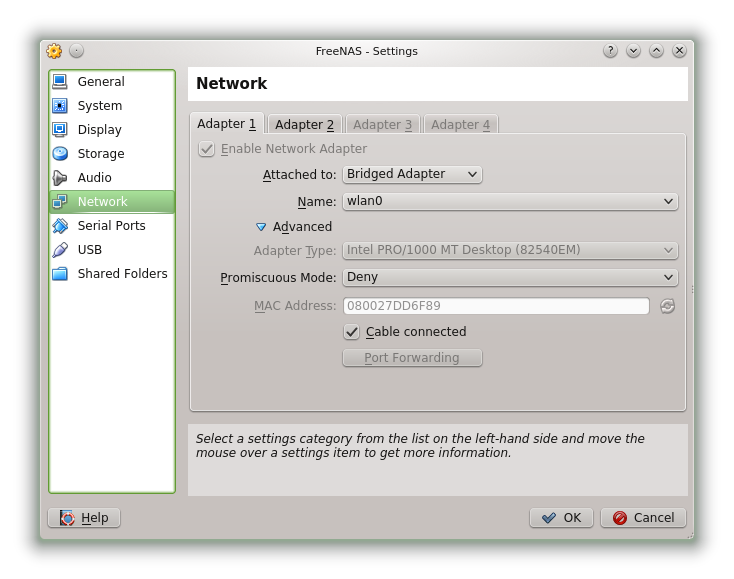This screenshot has width=734, height=579.
Task: Click the round dot button beside gear icon
Action: click(76, 51)
